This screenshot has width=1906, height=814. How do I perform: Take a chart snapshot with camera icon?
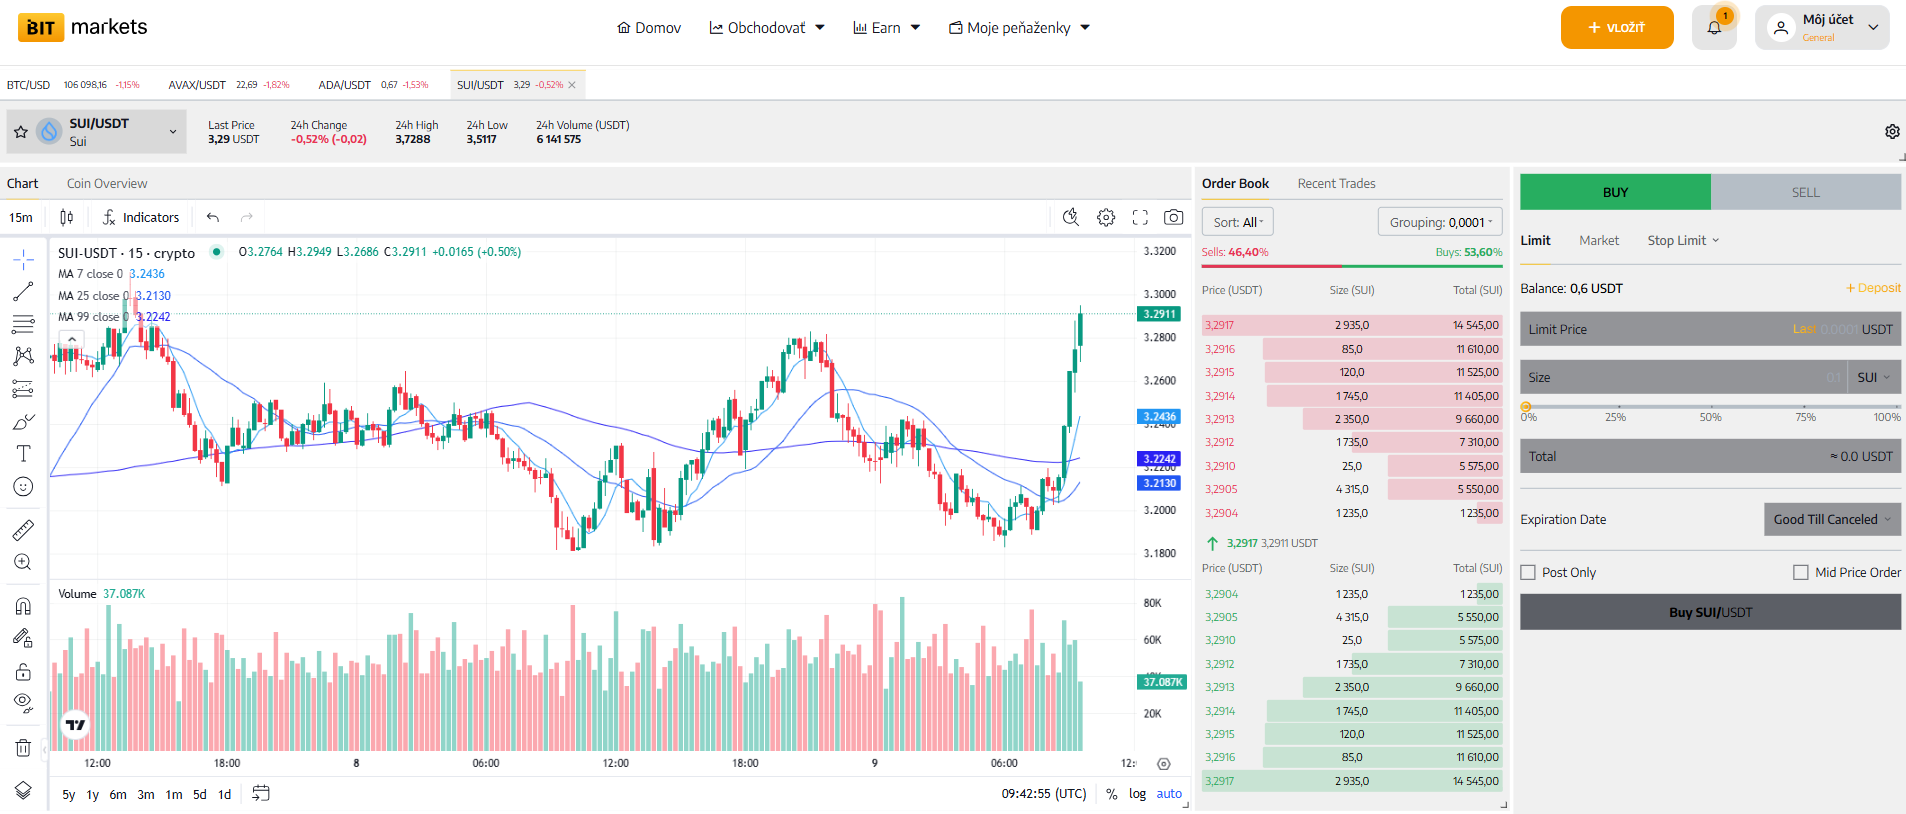(x=1174, y=217)
